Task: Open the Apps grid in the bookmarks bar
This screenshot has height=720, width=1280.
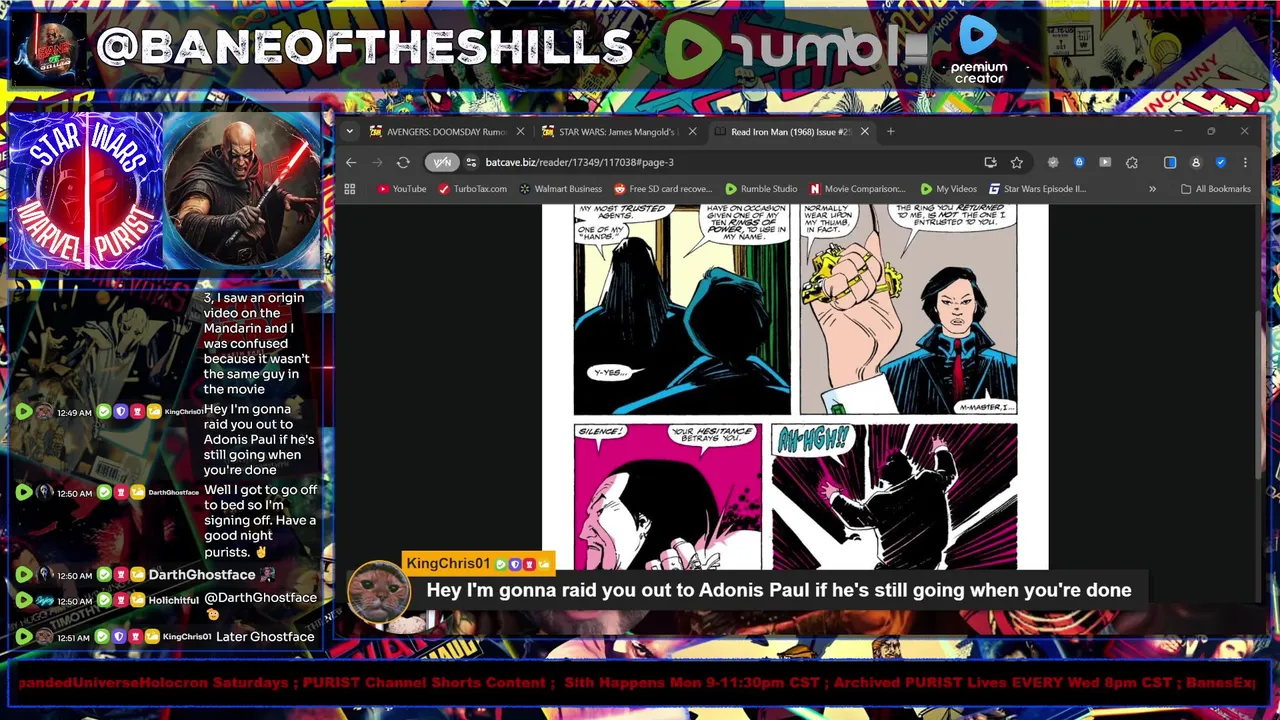Action: pos(350,189)
